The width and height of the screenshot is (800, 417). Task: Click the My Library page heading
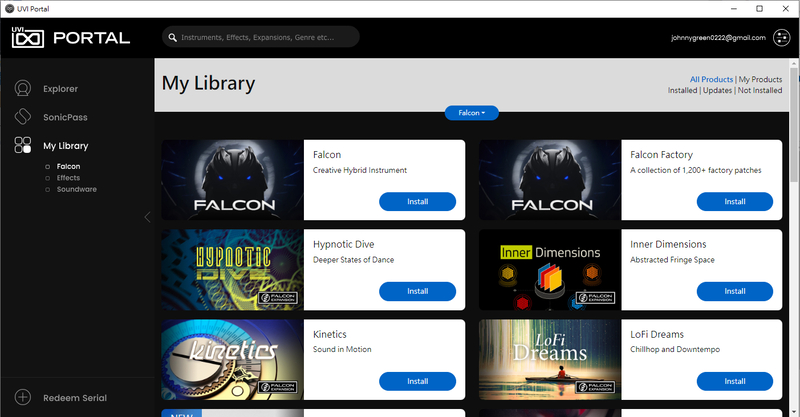208,84
